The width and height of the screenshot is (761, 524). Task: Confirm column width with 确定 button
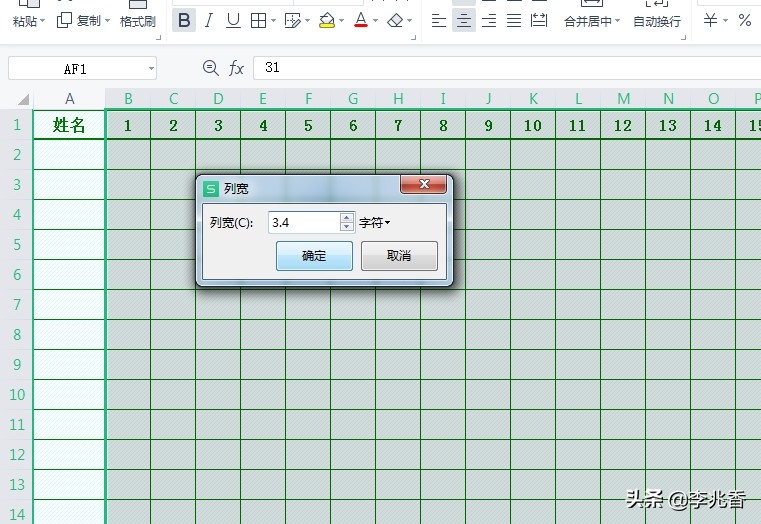click(314, 256)
